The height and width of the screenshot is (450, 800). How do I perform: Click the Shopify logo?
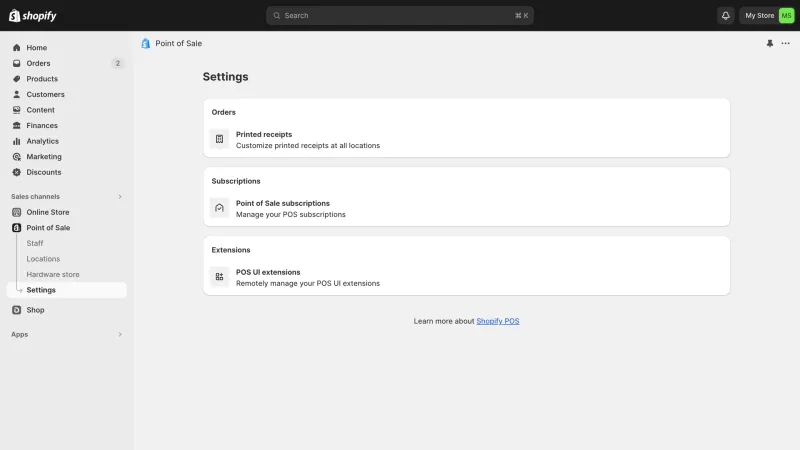(x=33, y=15)
